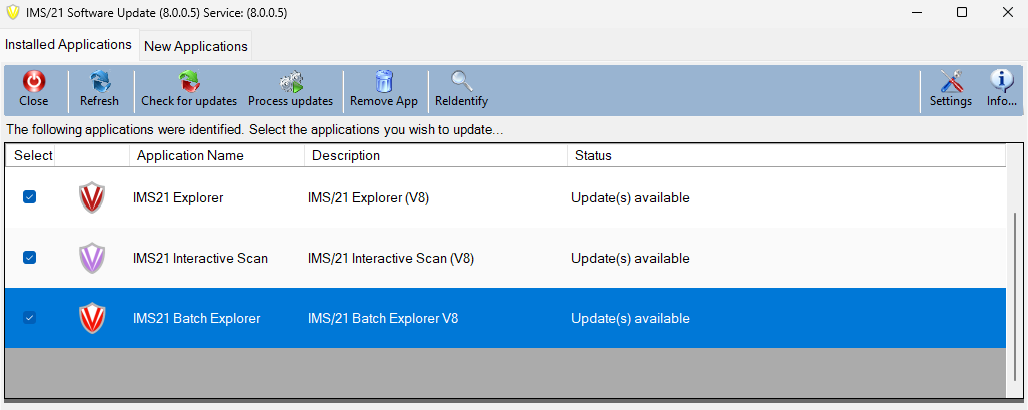Click the IMS/21 Explorer (V8) description
This screenshot has height=410, width=1028.
point(368,197)
